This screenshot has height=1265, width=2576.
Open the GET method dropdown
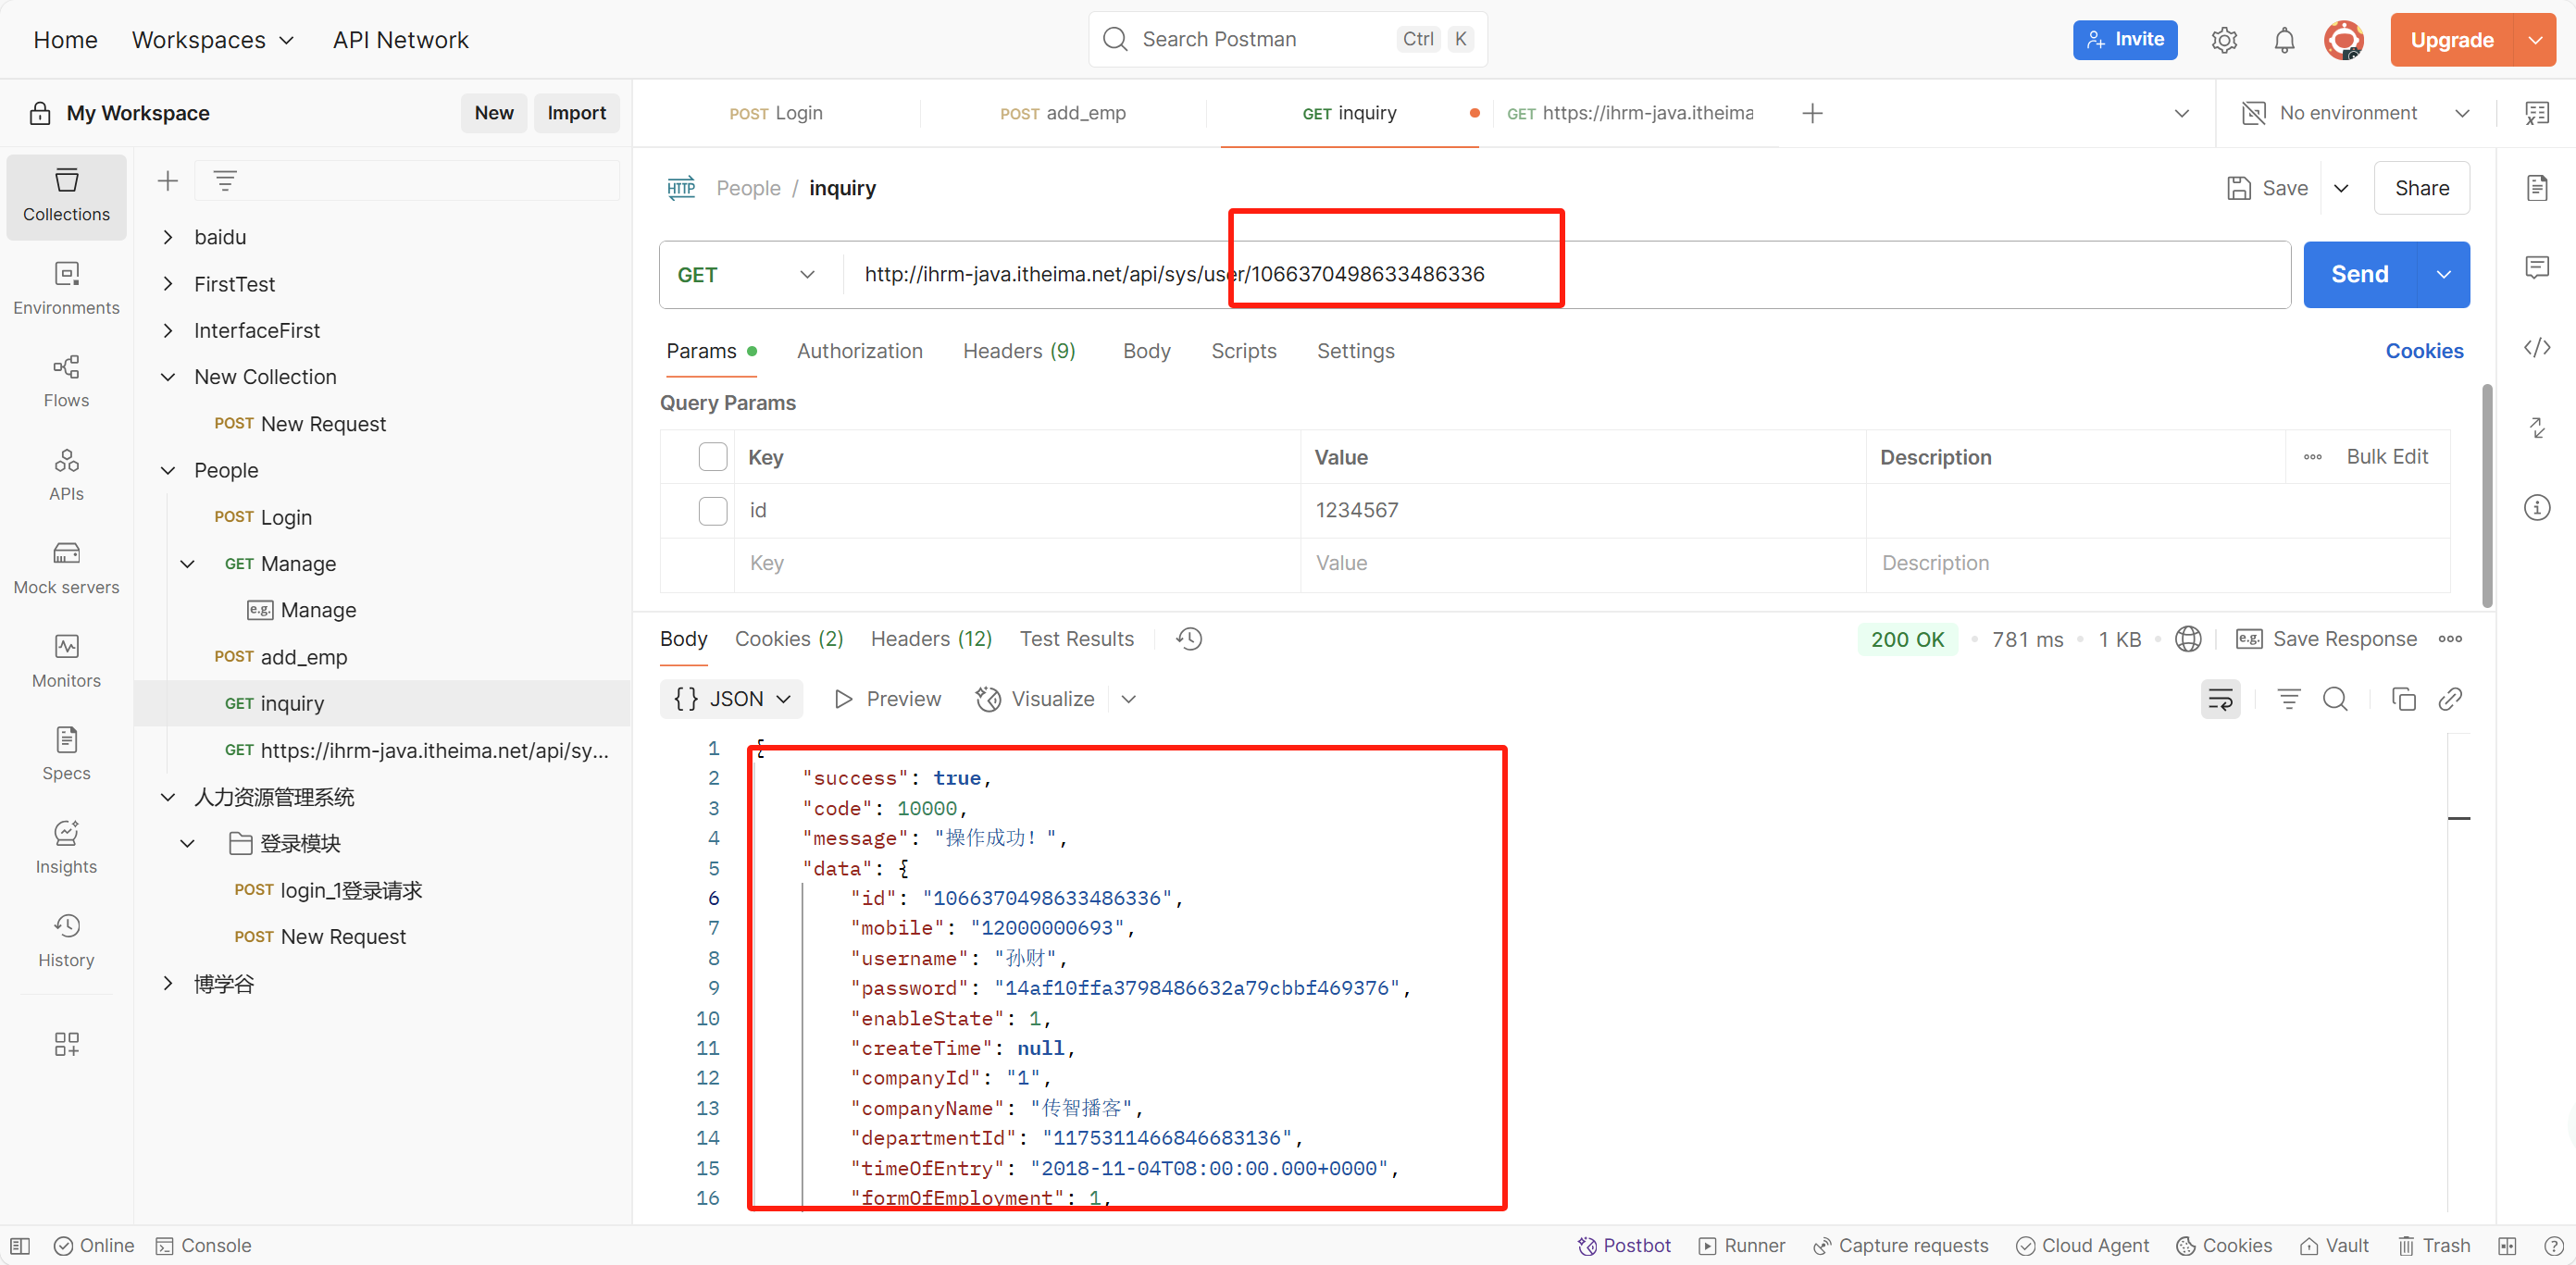747,275
